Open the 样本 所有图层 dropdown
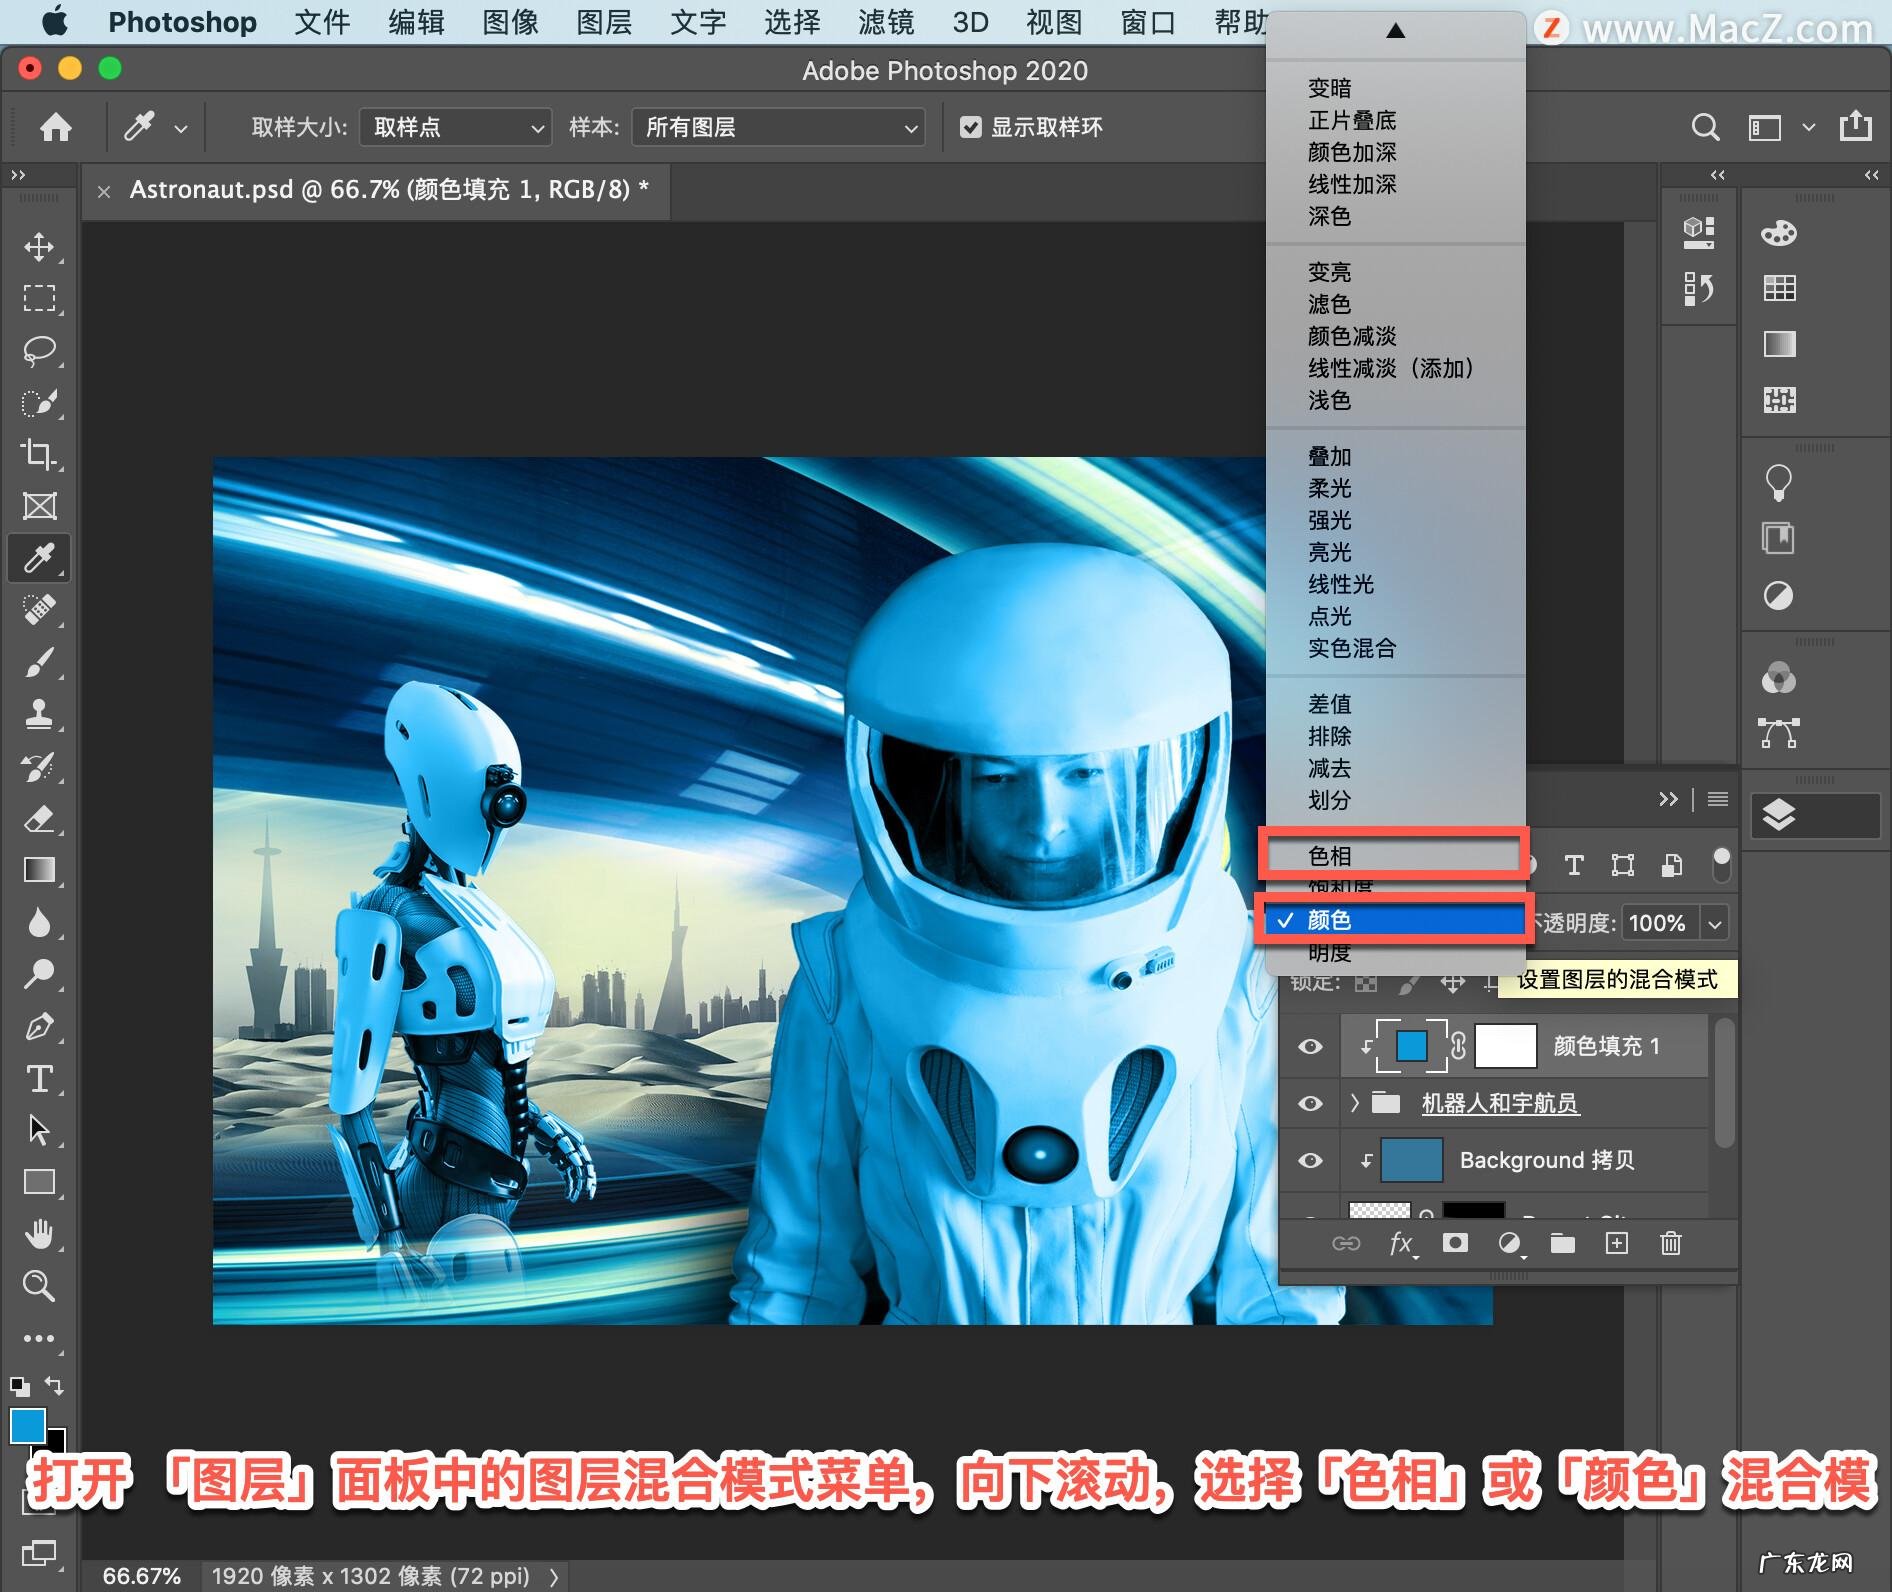This screenshot has width=1892, height=1592. tap(779, 127)
